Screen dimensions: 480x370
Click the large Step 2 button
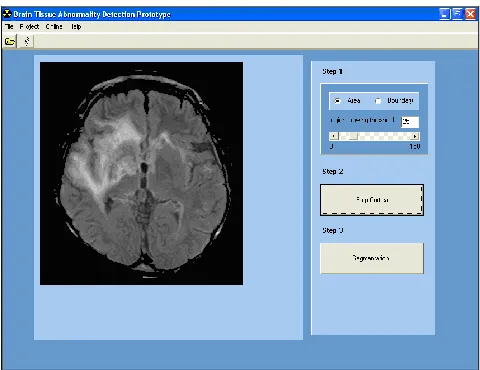pyautogui.click(x=372, y=200)
